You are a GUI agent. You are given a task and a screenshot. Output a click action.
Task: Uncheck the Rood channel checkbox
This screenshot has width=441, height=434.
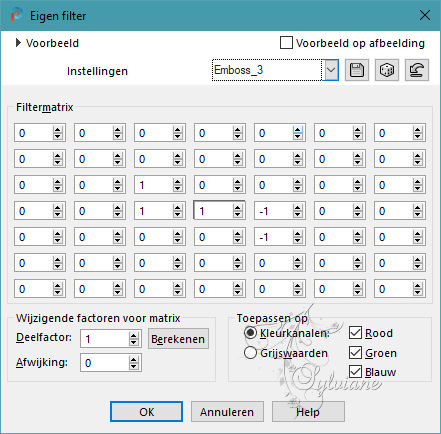[355, 333]
